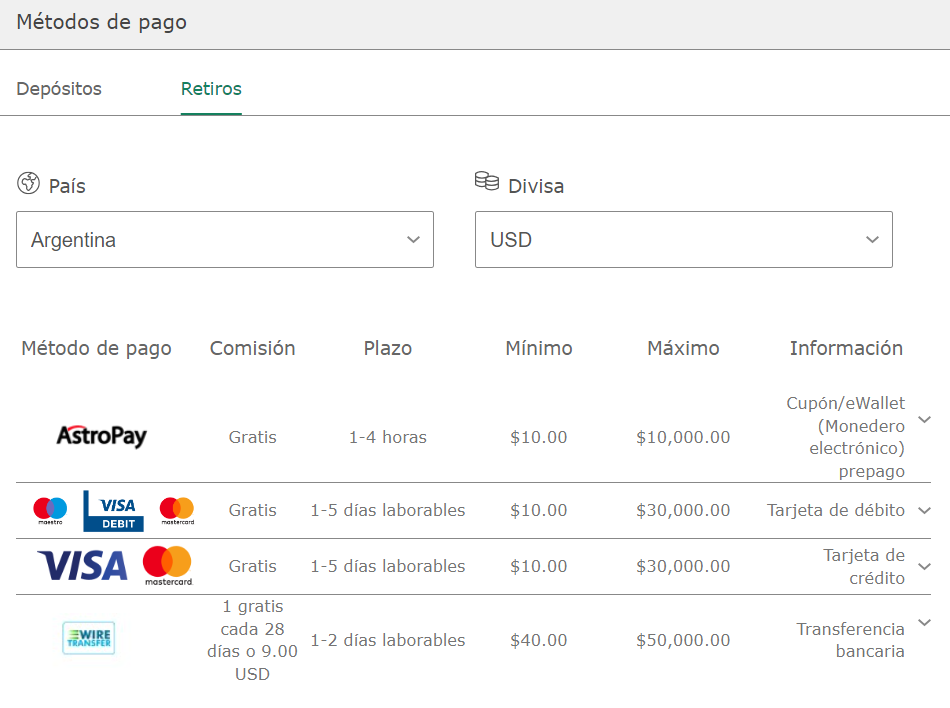This screenshot has width=950, height=708.
Task: Expand the AstroPay row details chevron
Action: click(x=924, y=419)
